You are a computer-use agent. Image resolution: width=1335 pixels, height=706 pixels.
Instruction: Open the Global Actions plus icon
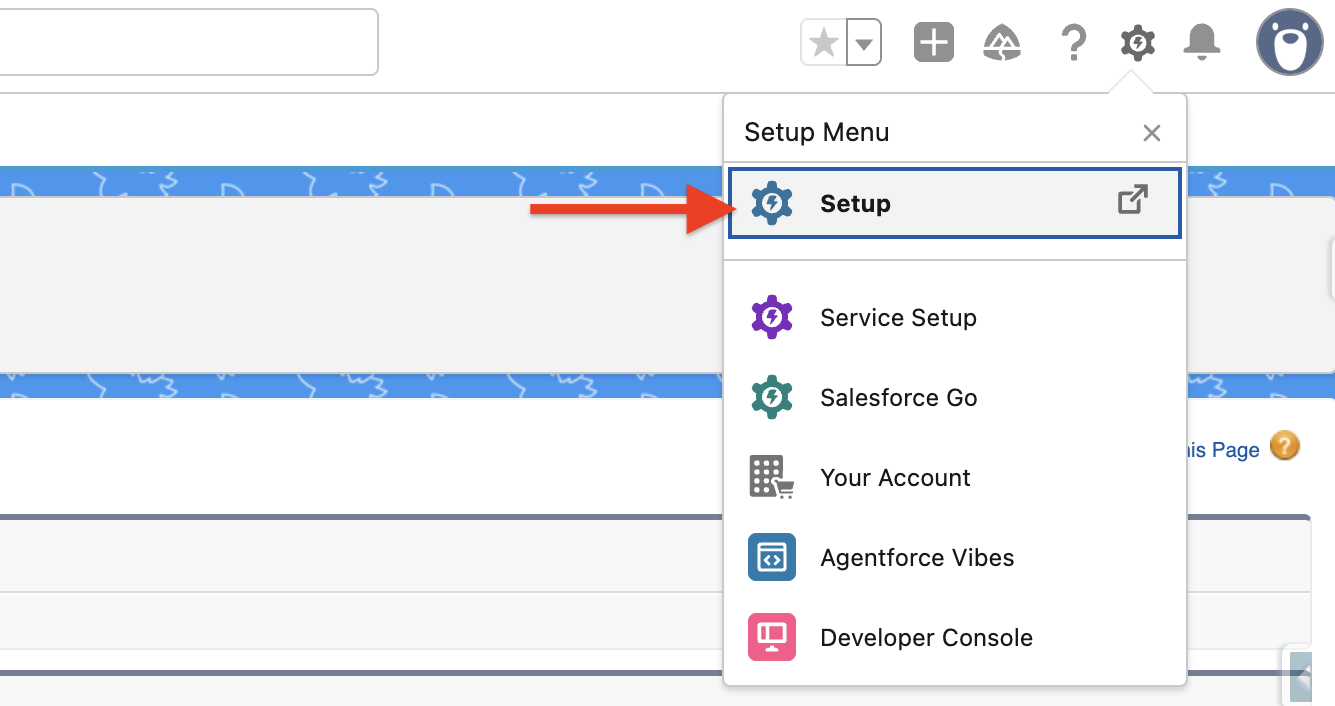[934, 43]
